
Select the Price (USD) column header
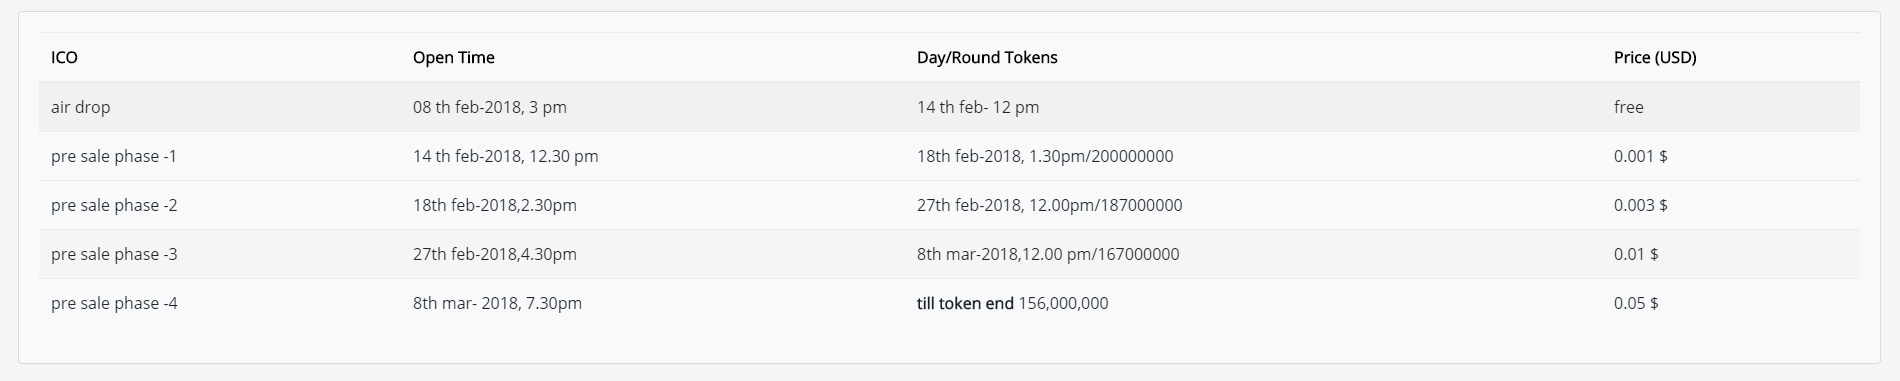pyautogui.click(x=1655, y=57)
